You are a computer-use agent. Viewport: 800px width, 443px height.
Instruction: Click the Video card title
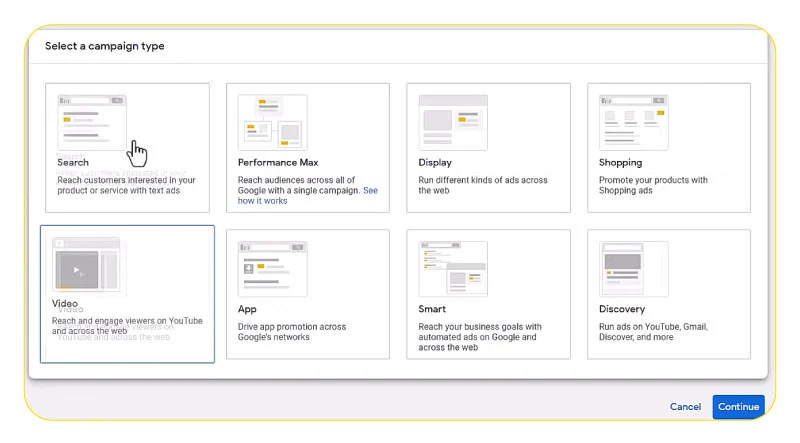(65, 303)
